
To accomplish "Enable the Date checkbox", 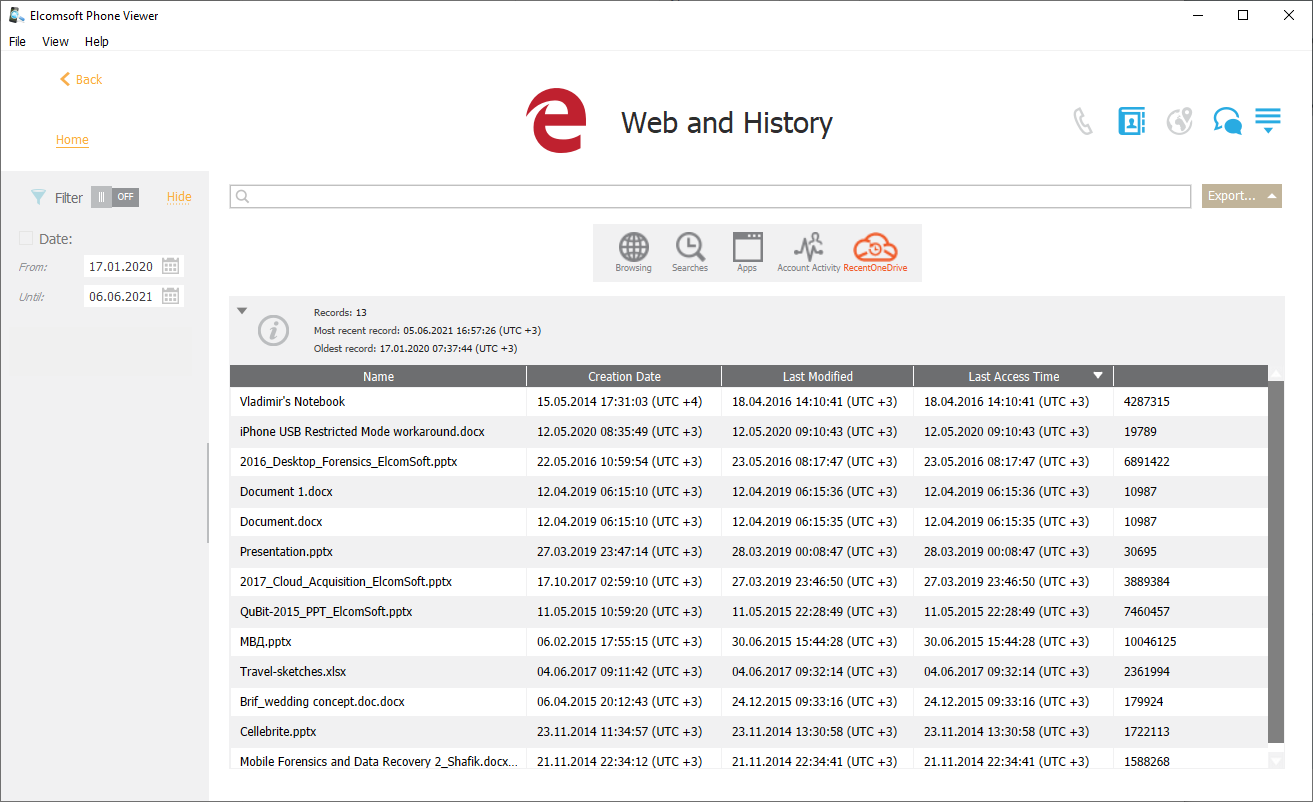I will [x=26, y=239].
